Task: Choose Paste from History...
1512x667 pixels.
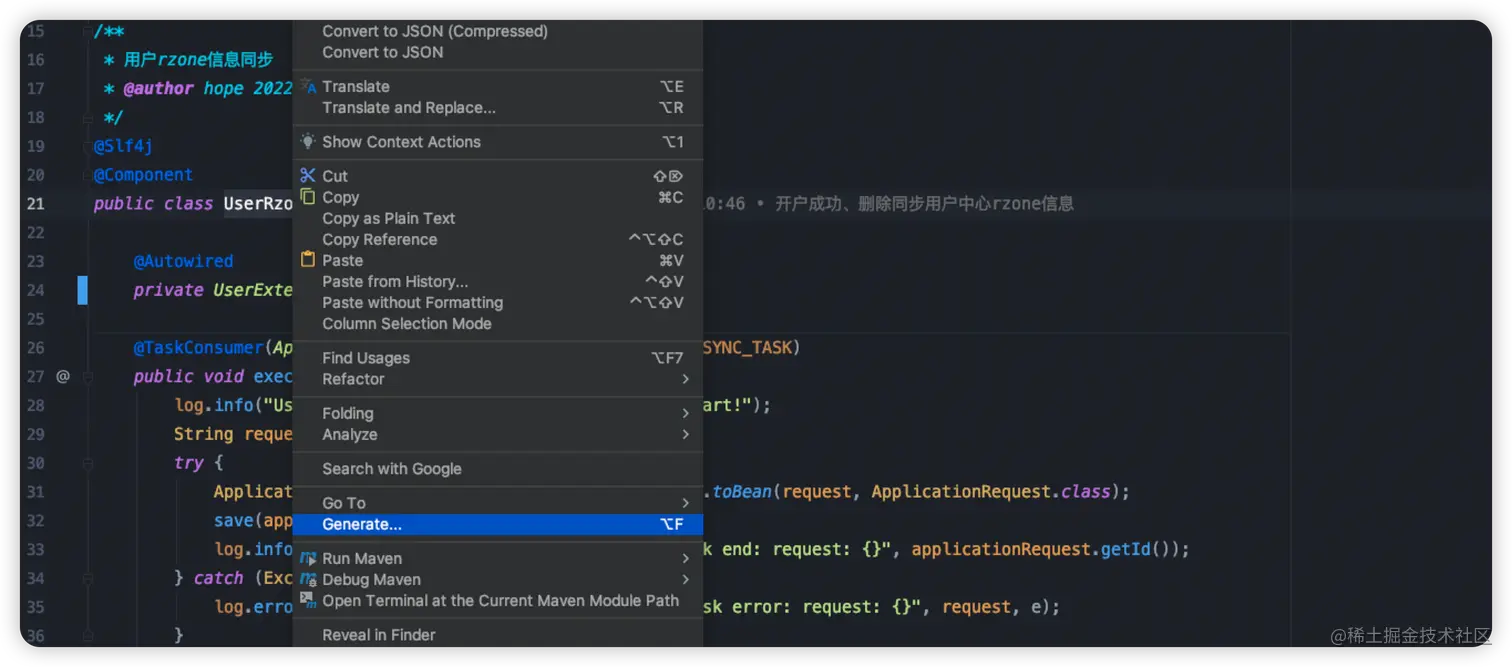Action: click(498, 281)
